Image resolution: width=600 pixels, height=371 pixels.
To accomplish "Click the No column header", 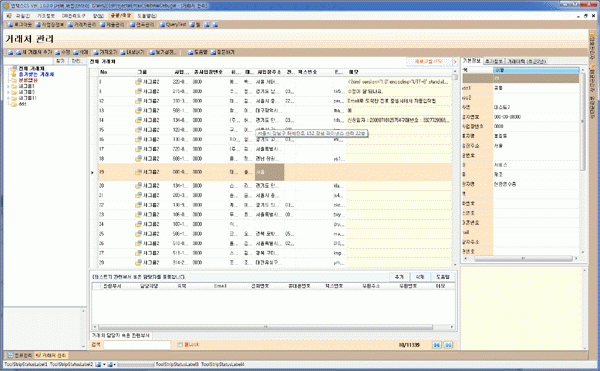I will point(103,72).
